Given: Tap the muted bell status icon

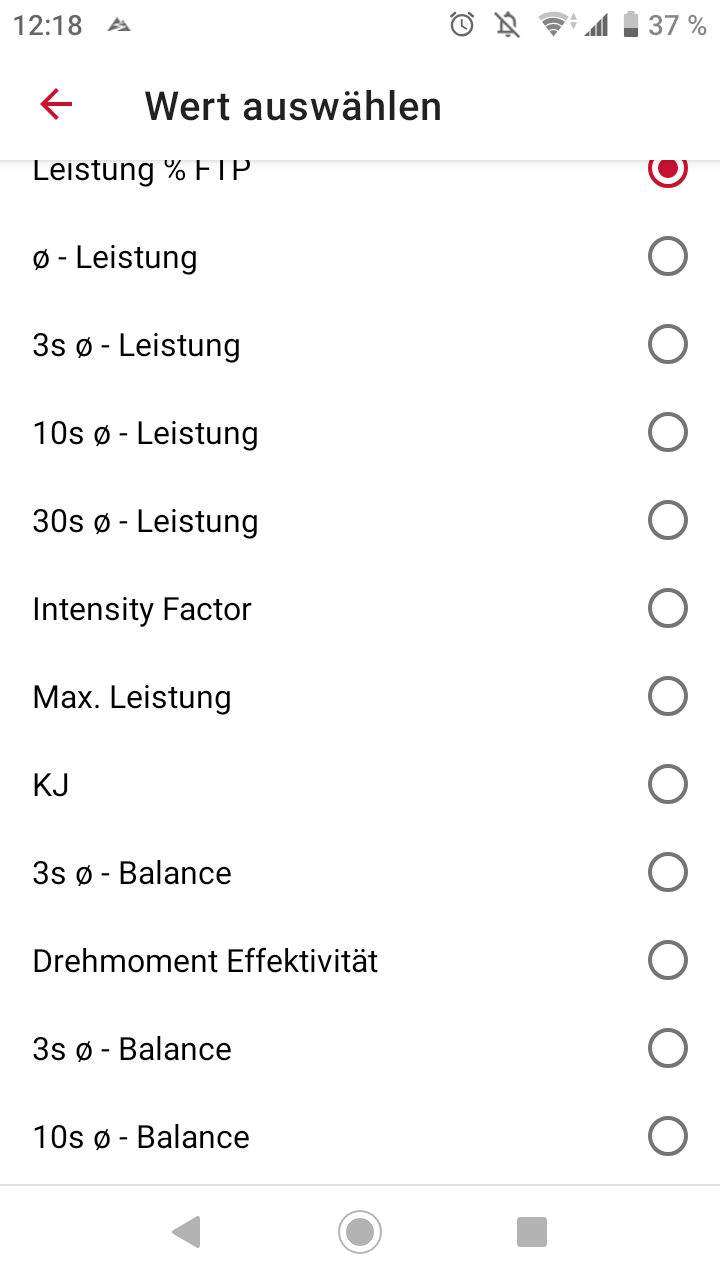Looking at the screenshot, I should point(508,25).
